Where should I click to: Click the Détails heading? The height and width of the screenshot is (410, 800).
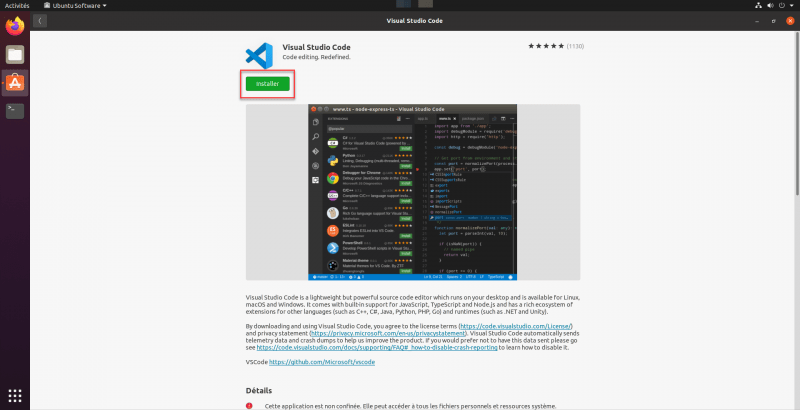pos(259,391)
